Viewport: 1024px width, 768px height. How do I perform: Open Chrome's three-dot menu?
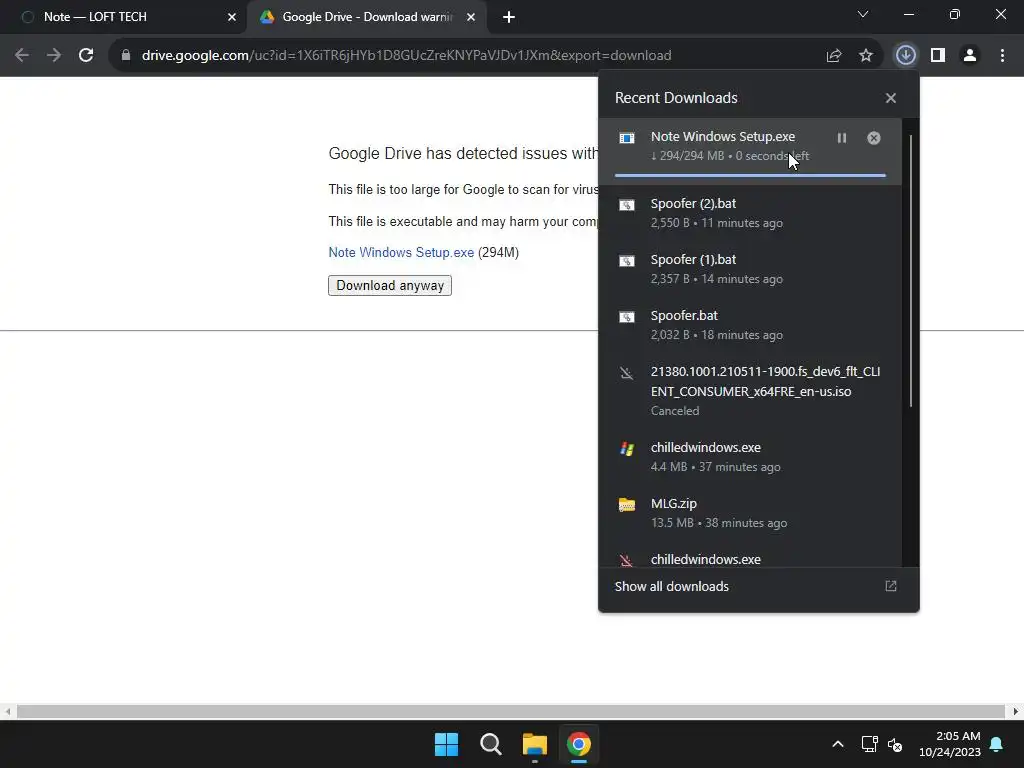click(x=1002, y=55)
